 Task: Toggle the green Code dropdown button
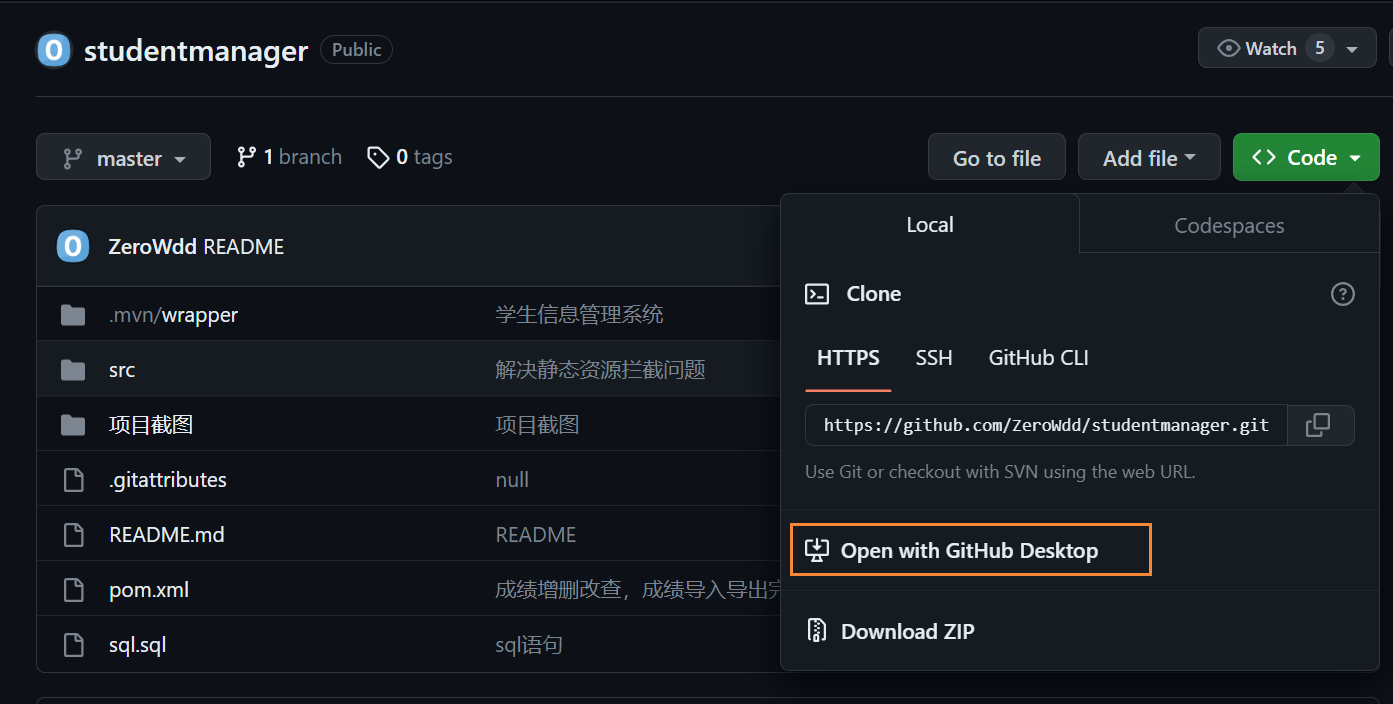[1306, 157]
